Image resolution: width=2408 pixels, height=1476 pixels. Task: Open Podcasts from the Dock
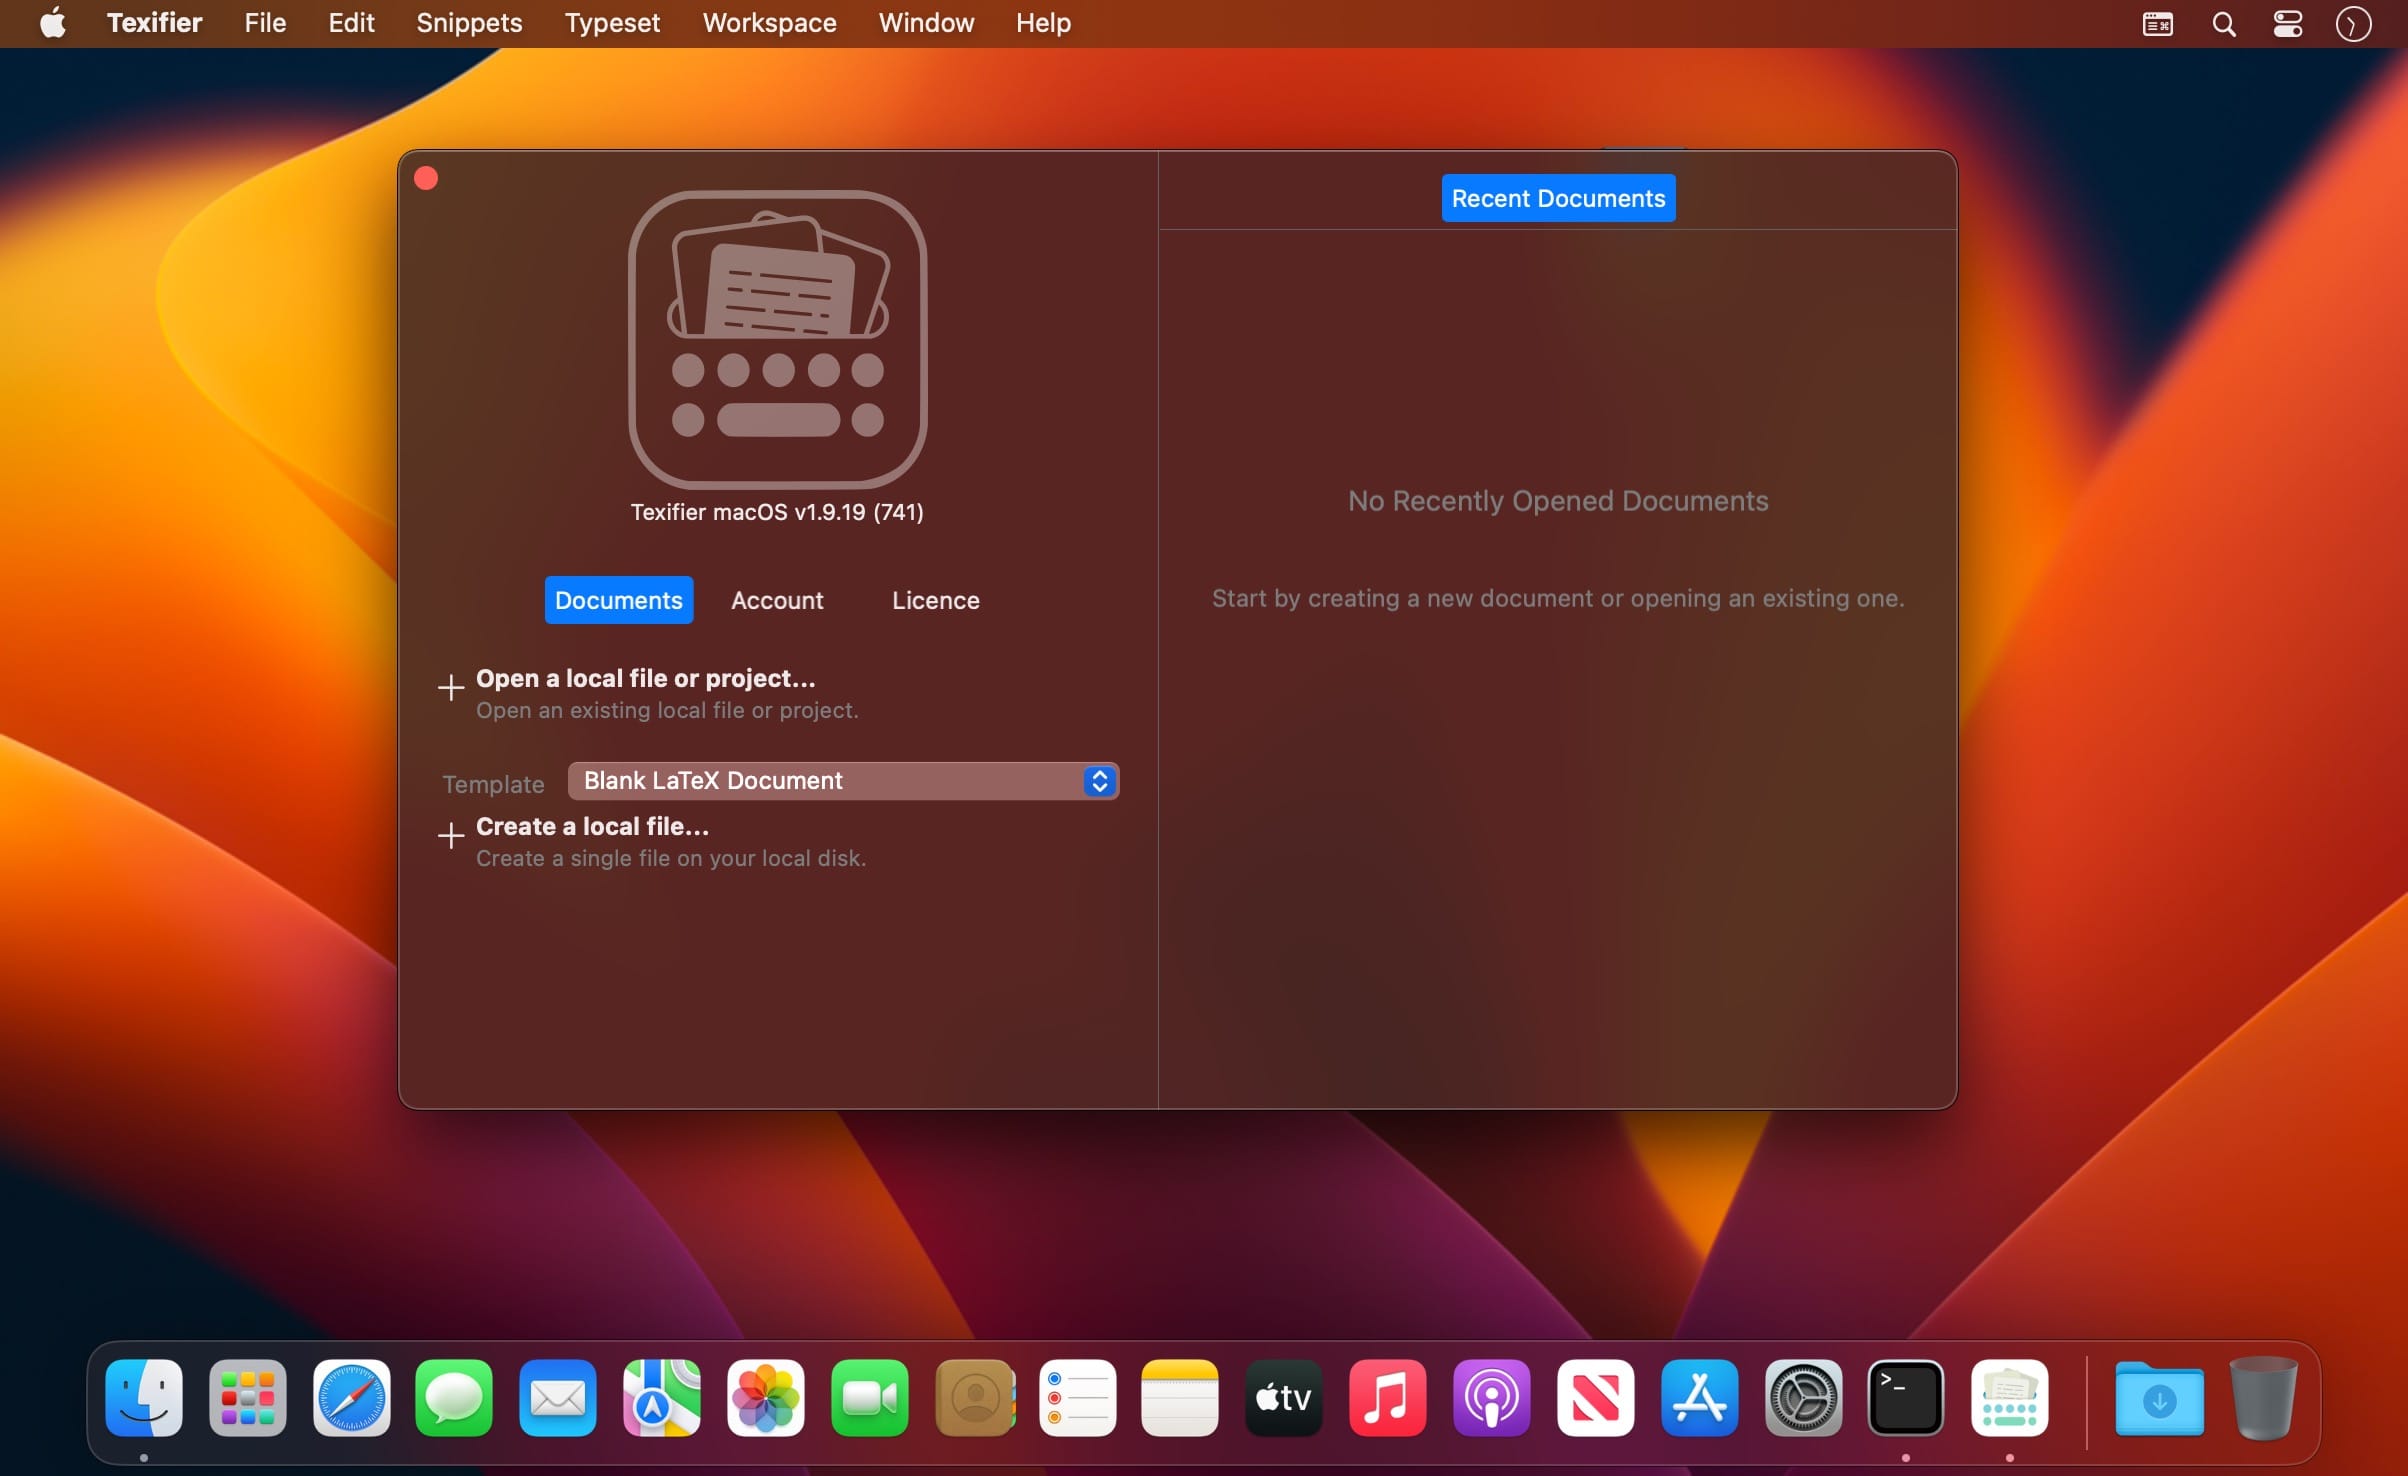(1492, 1398)
